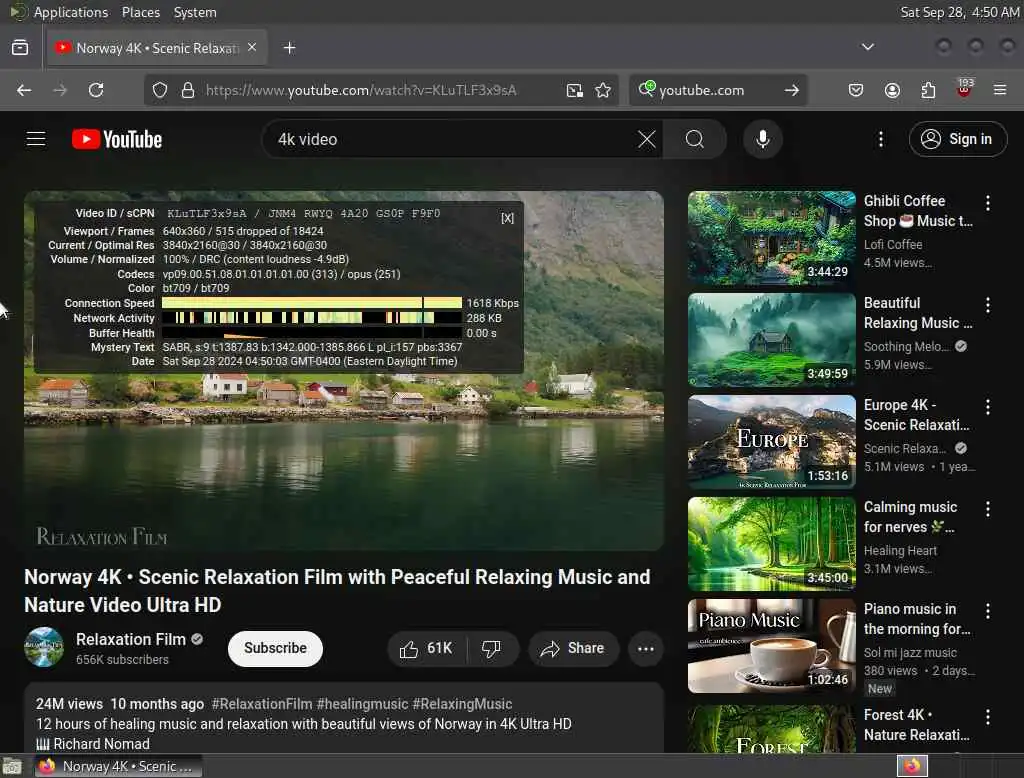Open Europe 4K video thumbnail
The image size is (1024, 778).
[771, 442]
